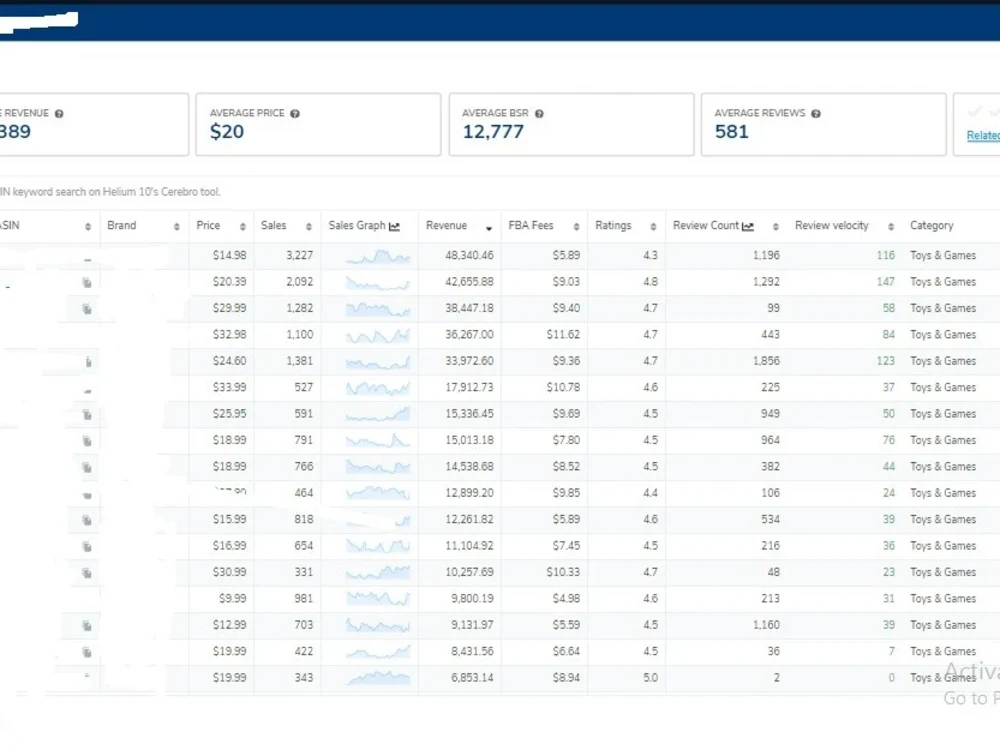The image size is (1000, 750).
Task: Copy ASIN in the 791 sales row
Action: 87,441
